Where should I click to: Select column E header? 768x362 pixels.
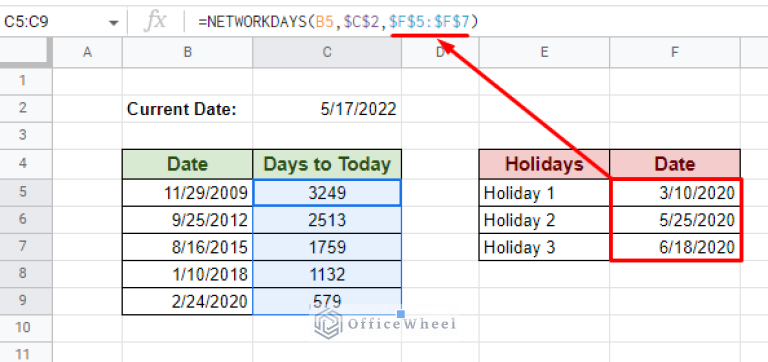(x=544, y=52)
